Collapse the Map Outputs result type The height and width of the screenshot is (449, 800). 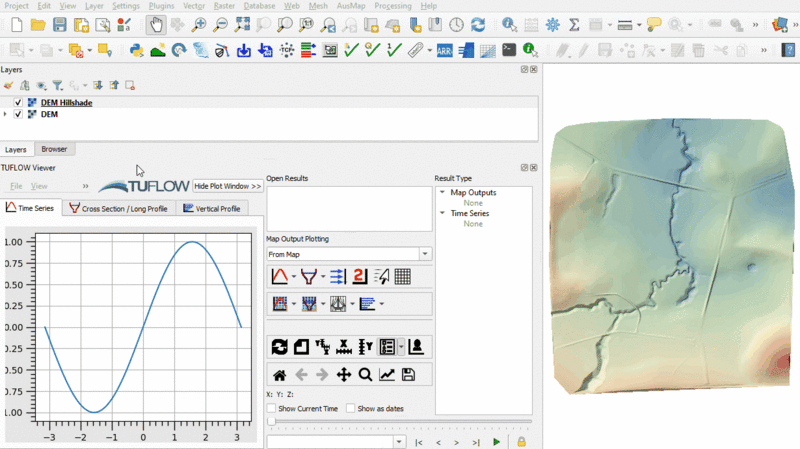click(x=442, y=192)
